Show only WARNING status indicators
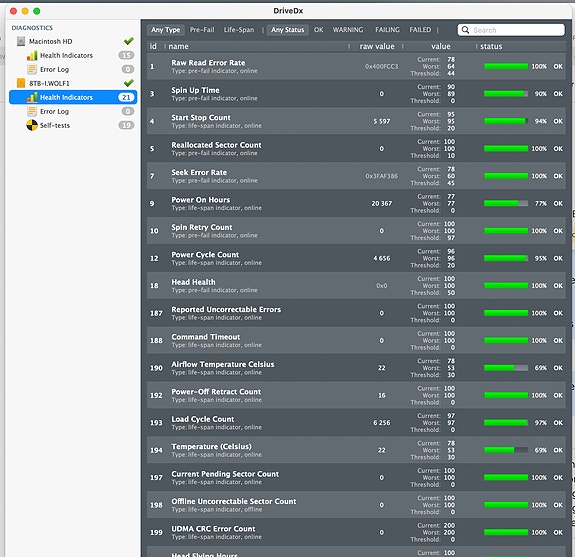Viewport: 575px width, 557px height. tap(348, 30)
